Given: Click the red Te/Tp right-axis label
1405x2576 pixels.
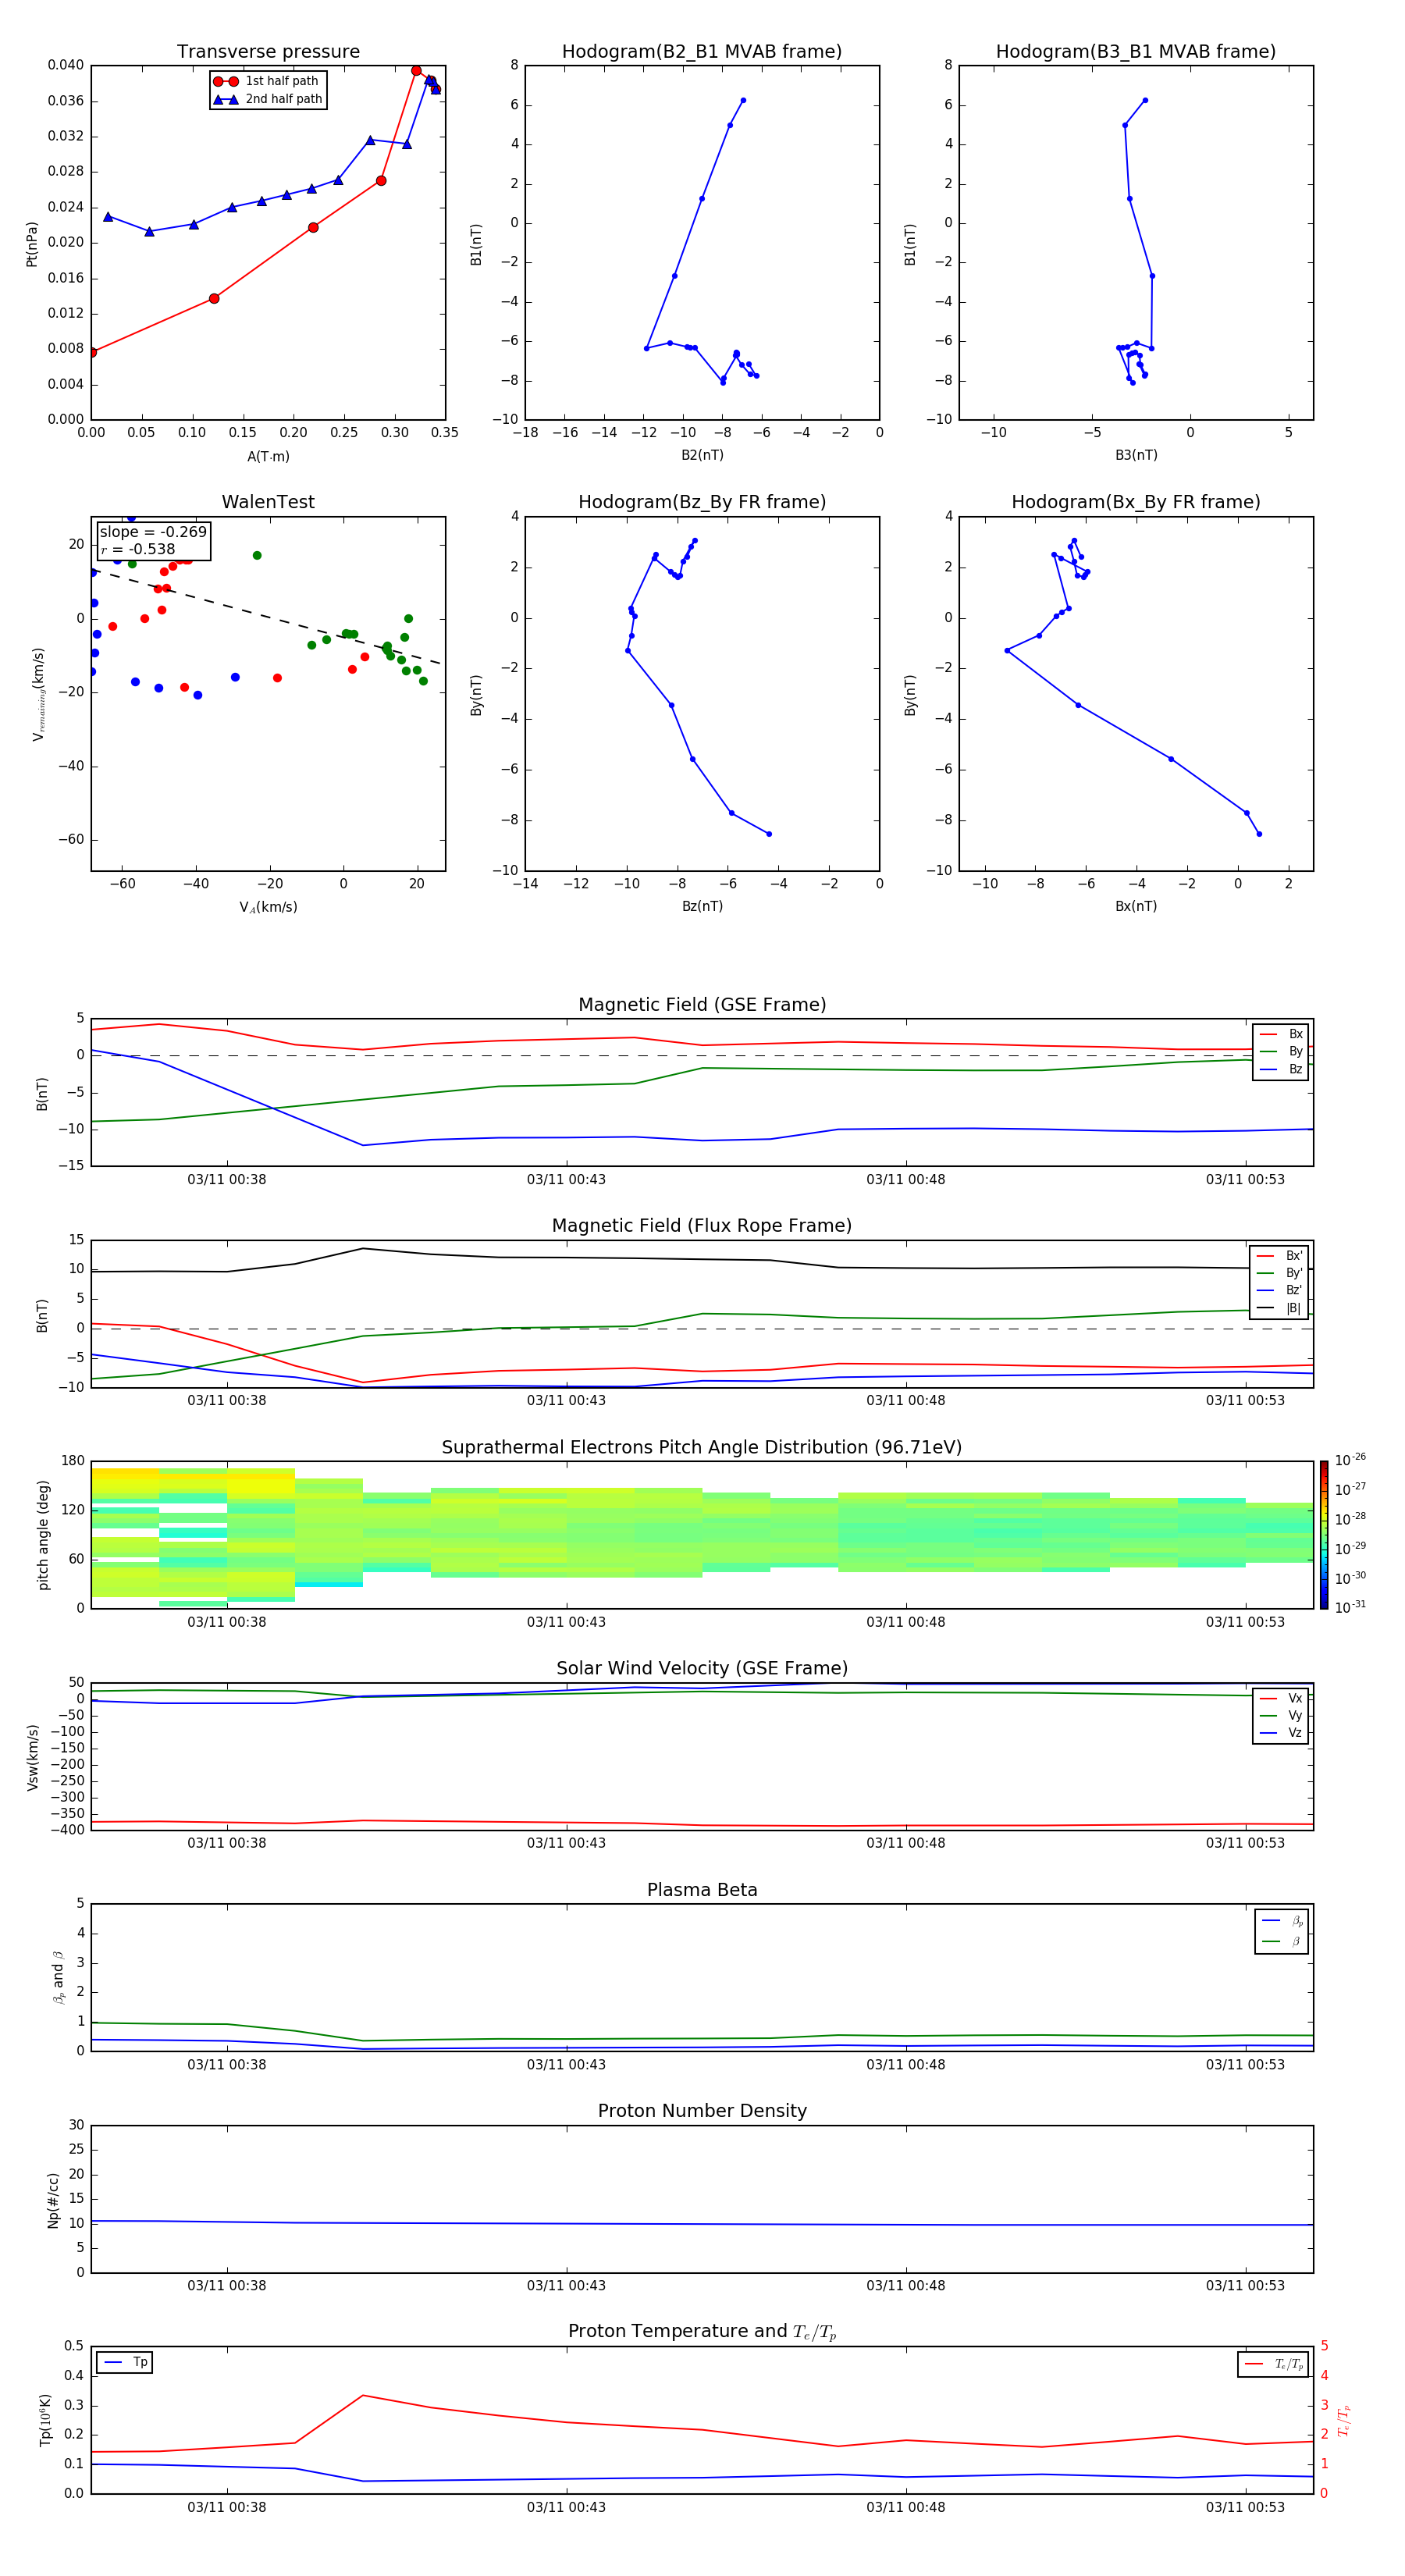Looking at the screenshot, I should [1344, 2421].
